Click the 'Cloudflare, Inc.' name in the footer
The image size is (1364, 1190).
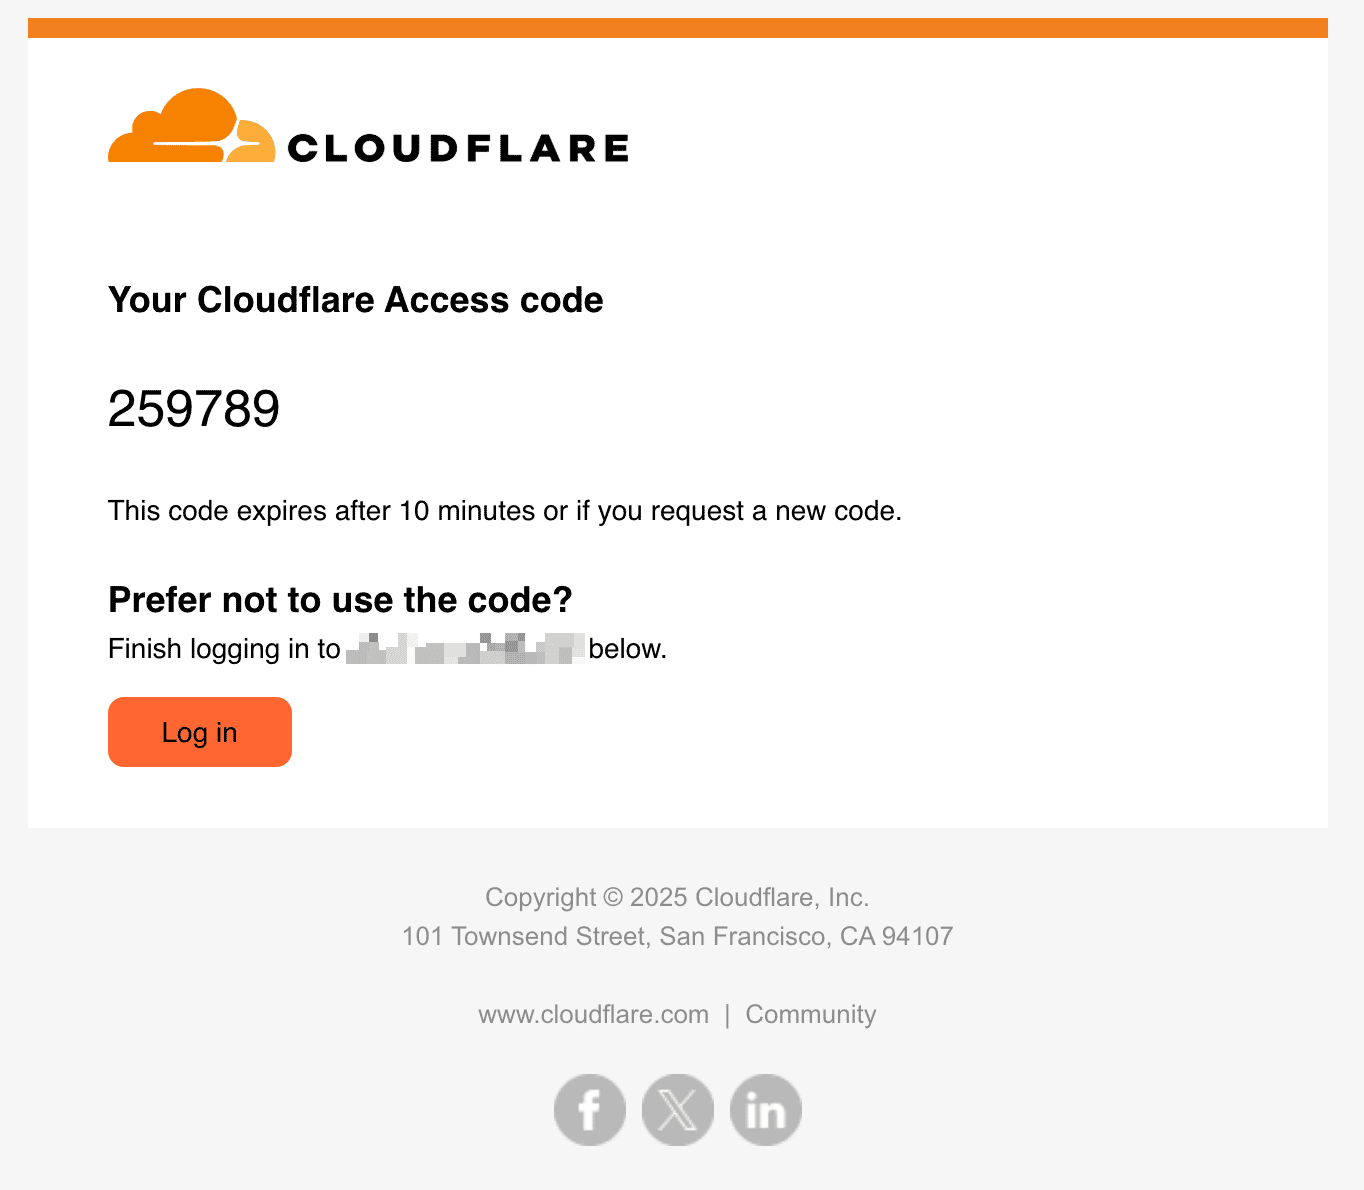[781, 897]
